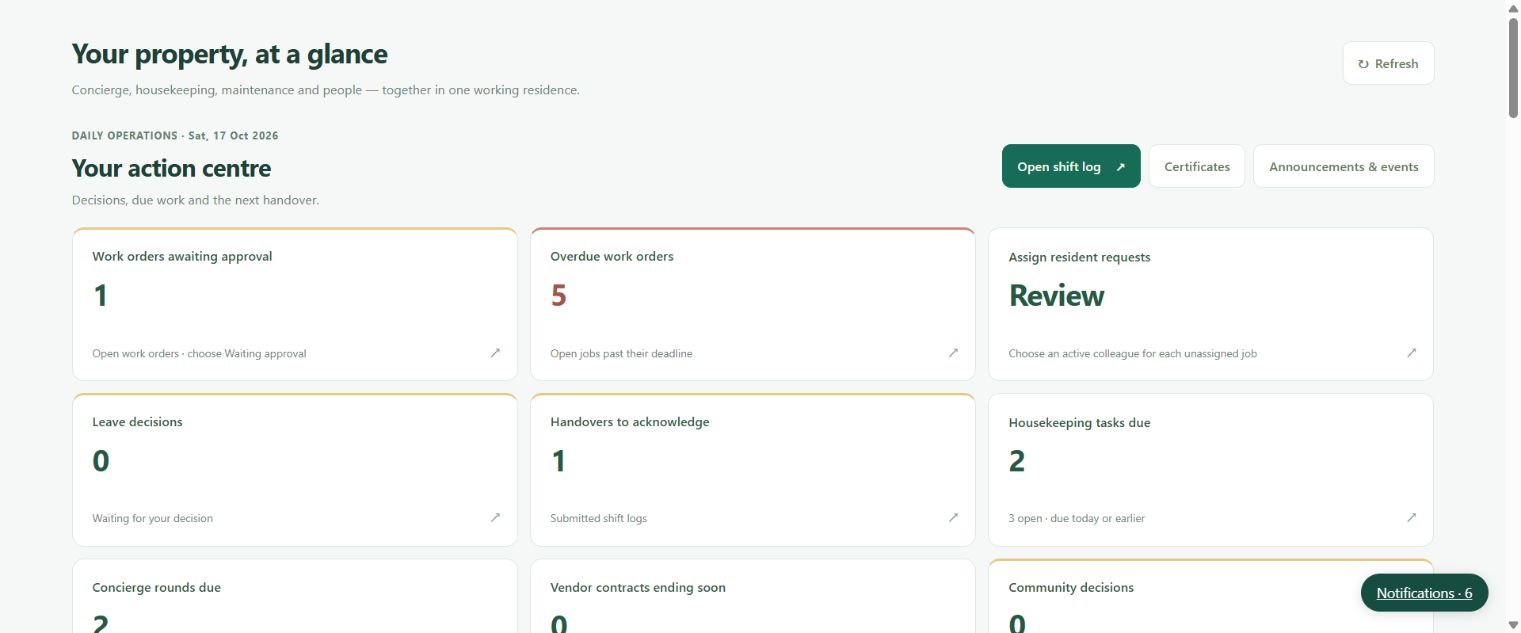1521x633 pixels.
Task: Show the Notifications · 6 panel
Action: [x=1424, y=593]
